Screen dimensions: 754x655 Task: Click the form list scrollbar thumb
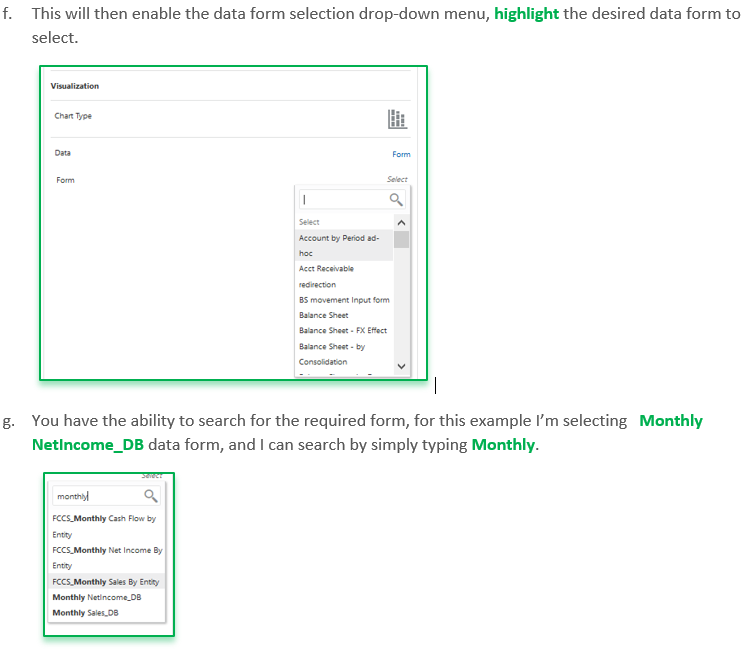pyautogui.click(x=402, y=239)
